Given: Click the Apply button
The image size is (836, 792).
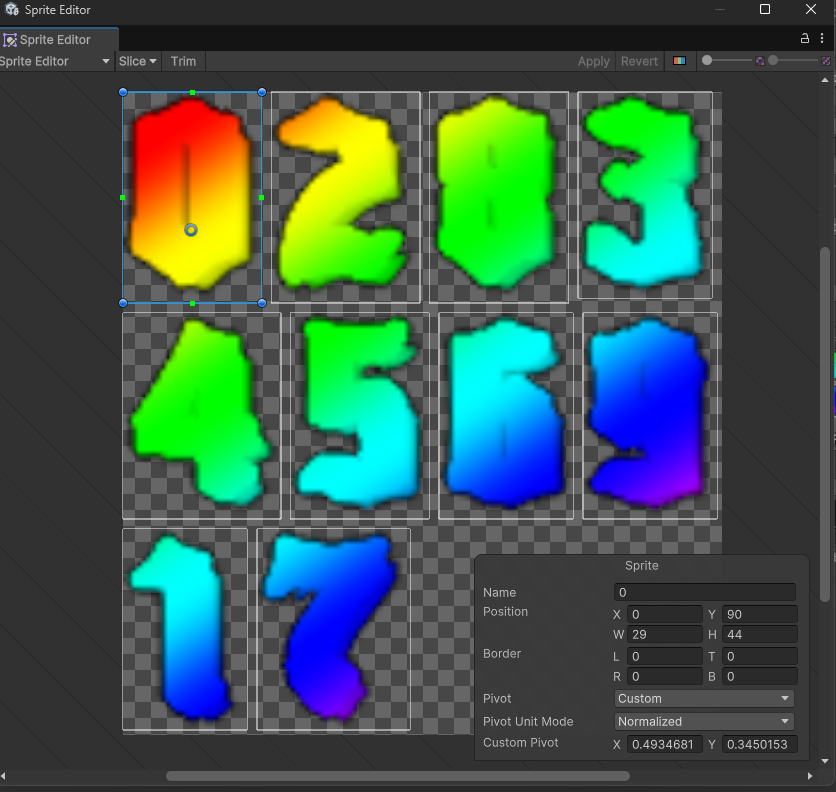Looking at the screenshot, I should (593, 61).
